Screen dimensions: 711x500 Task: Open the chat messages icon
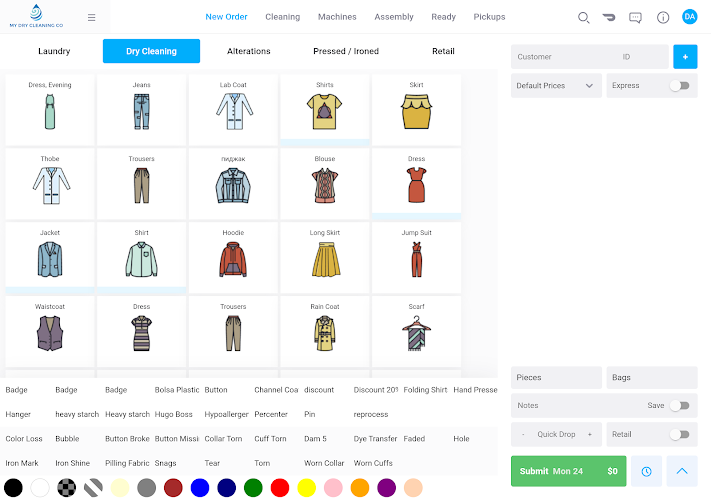click(635, 17)
